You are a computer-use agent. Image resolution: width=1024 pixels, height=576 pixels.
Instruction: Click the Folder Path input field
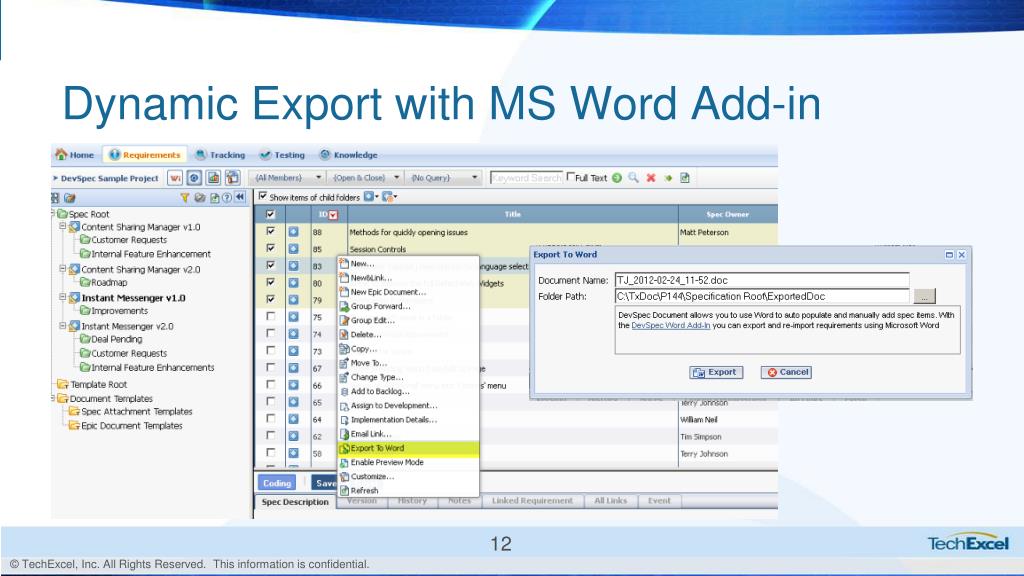tap(761, 296)
